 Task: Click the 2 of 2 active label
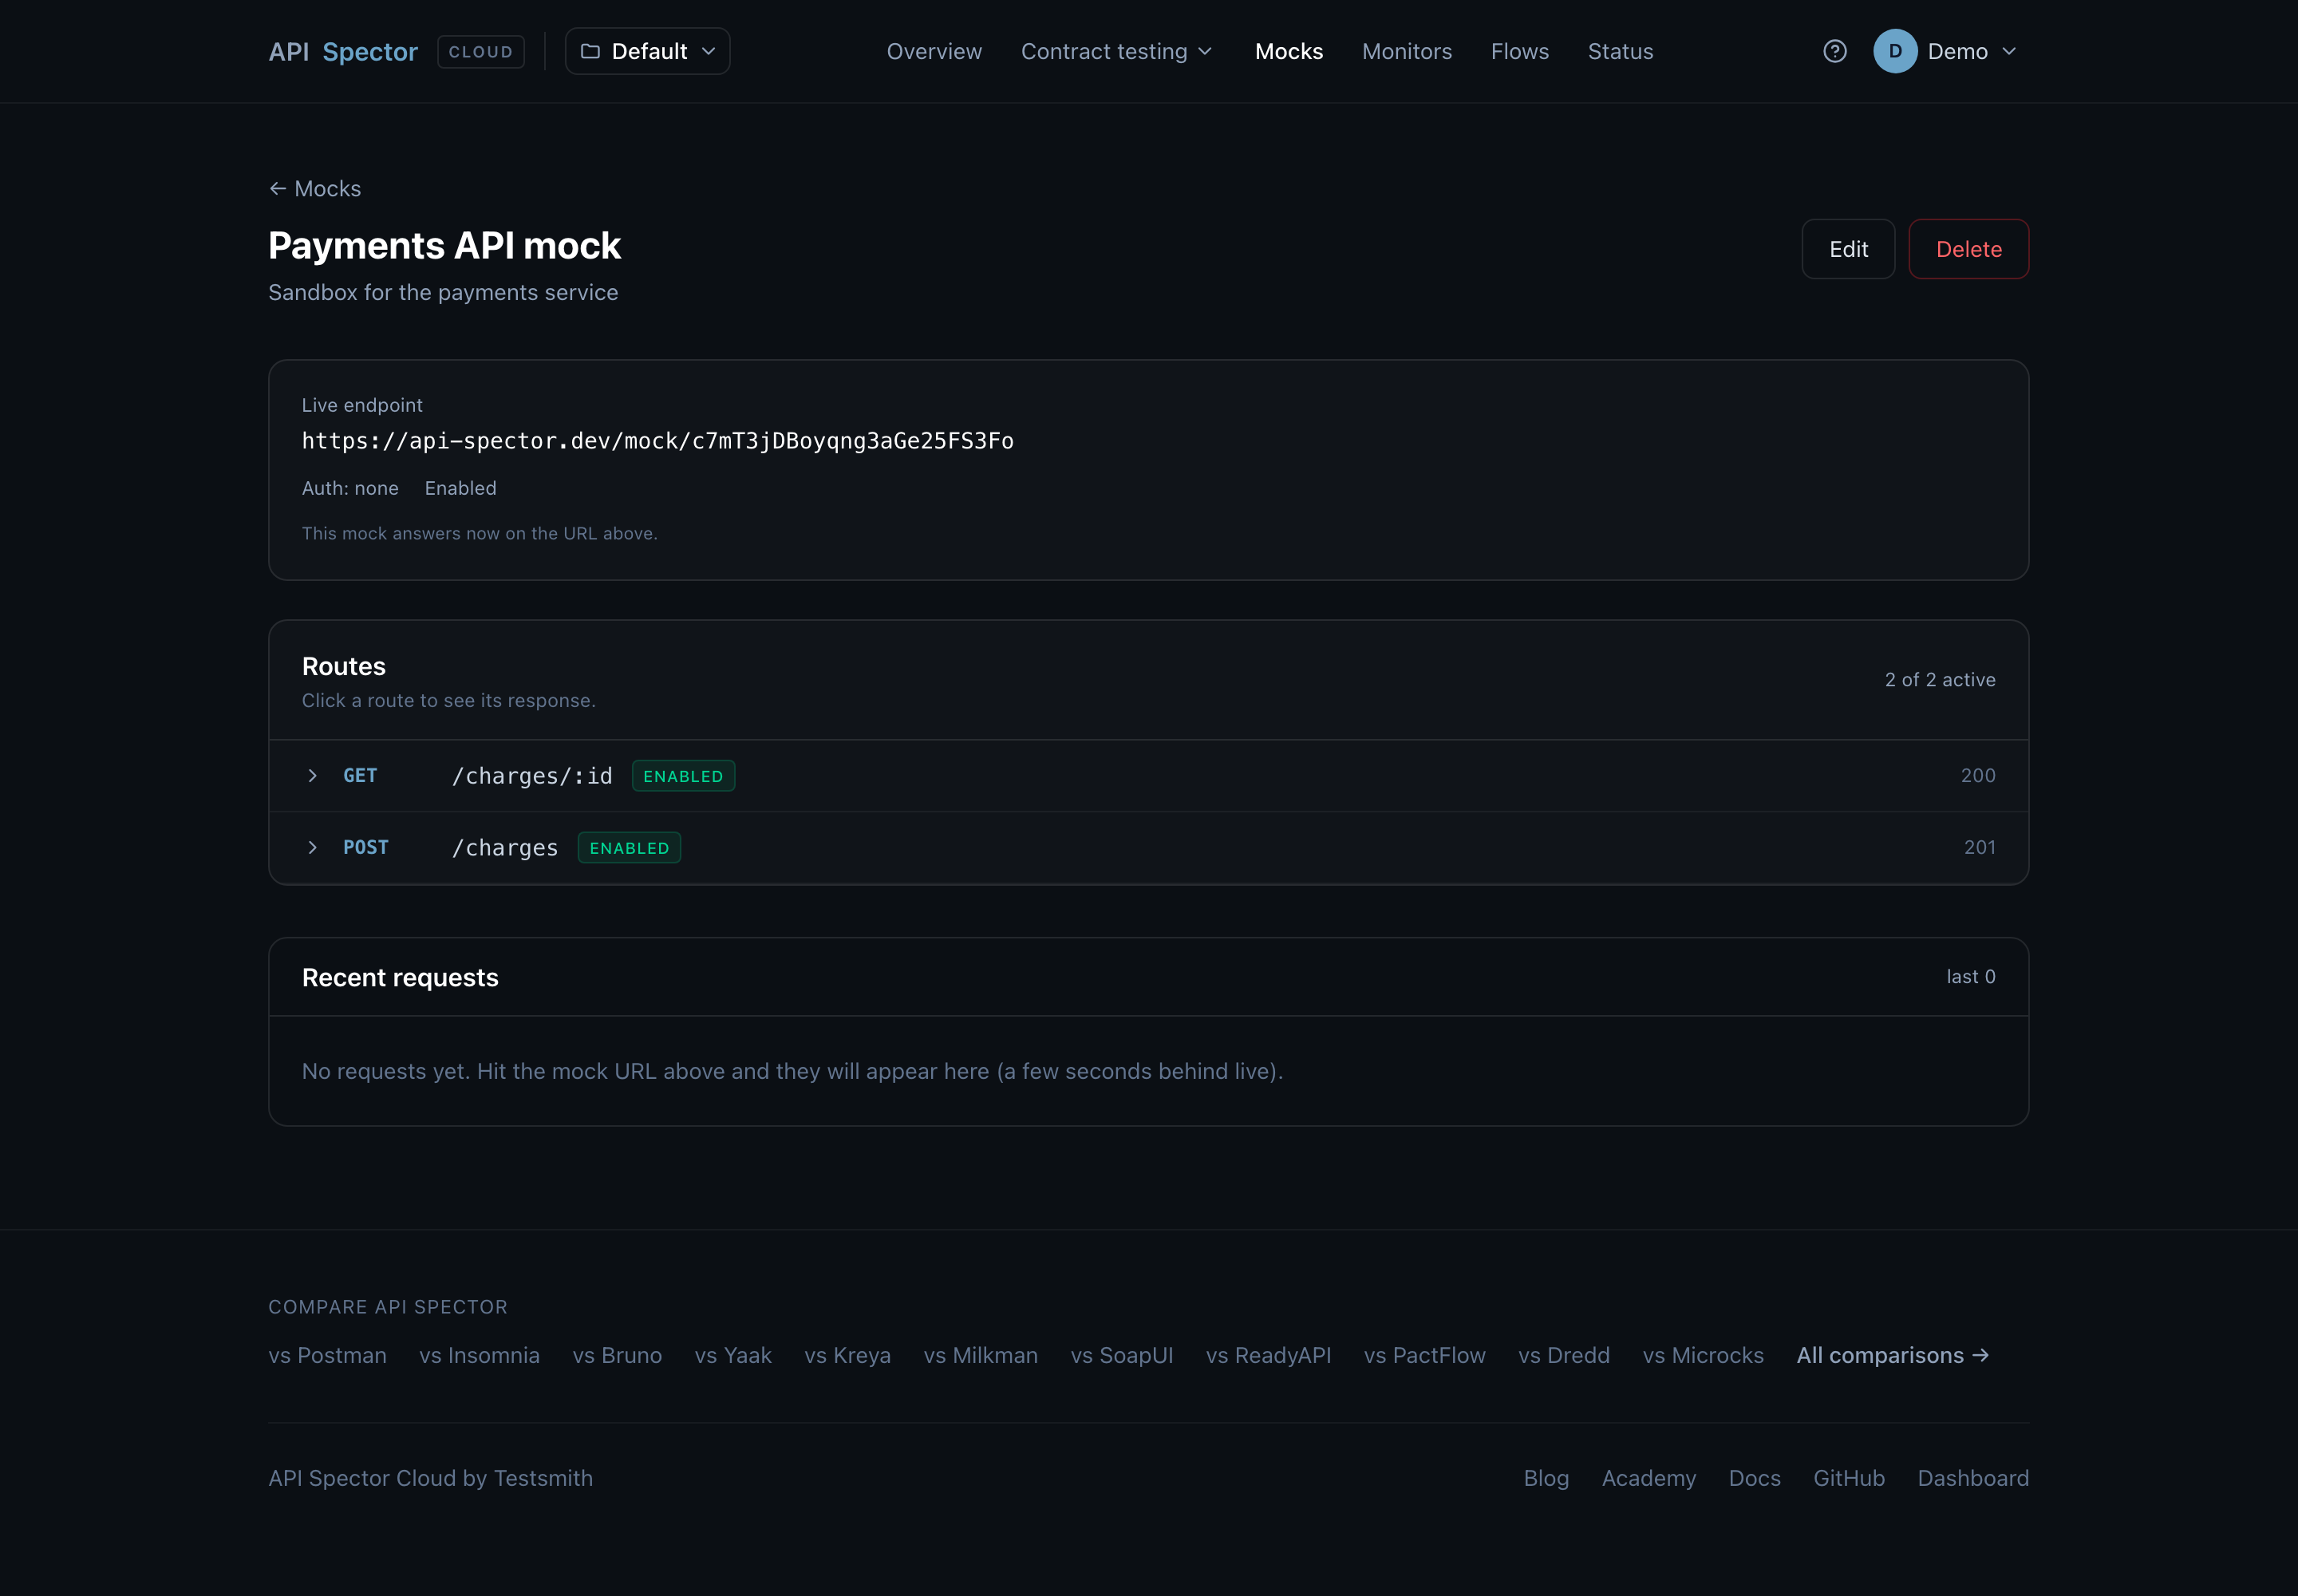(x=1940, y=680)
